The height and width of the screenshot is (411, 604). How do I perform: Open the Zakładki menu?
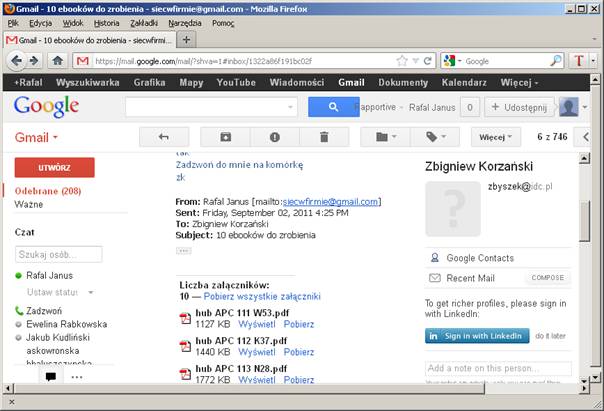tap(144, 23)
